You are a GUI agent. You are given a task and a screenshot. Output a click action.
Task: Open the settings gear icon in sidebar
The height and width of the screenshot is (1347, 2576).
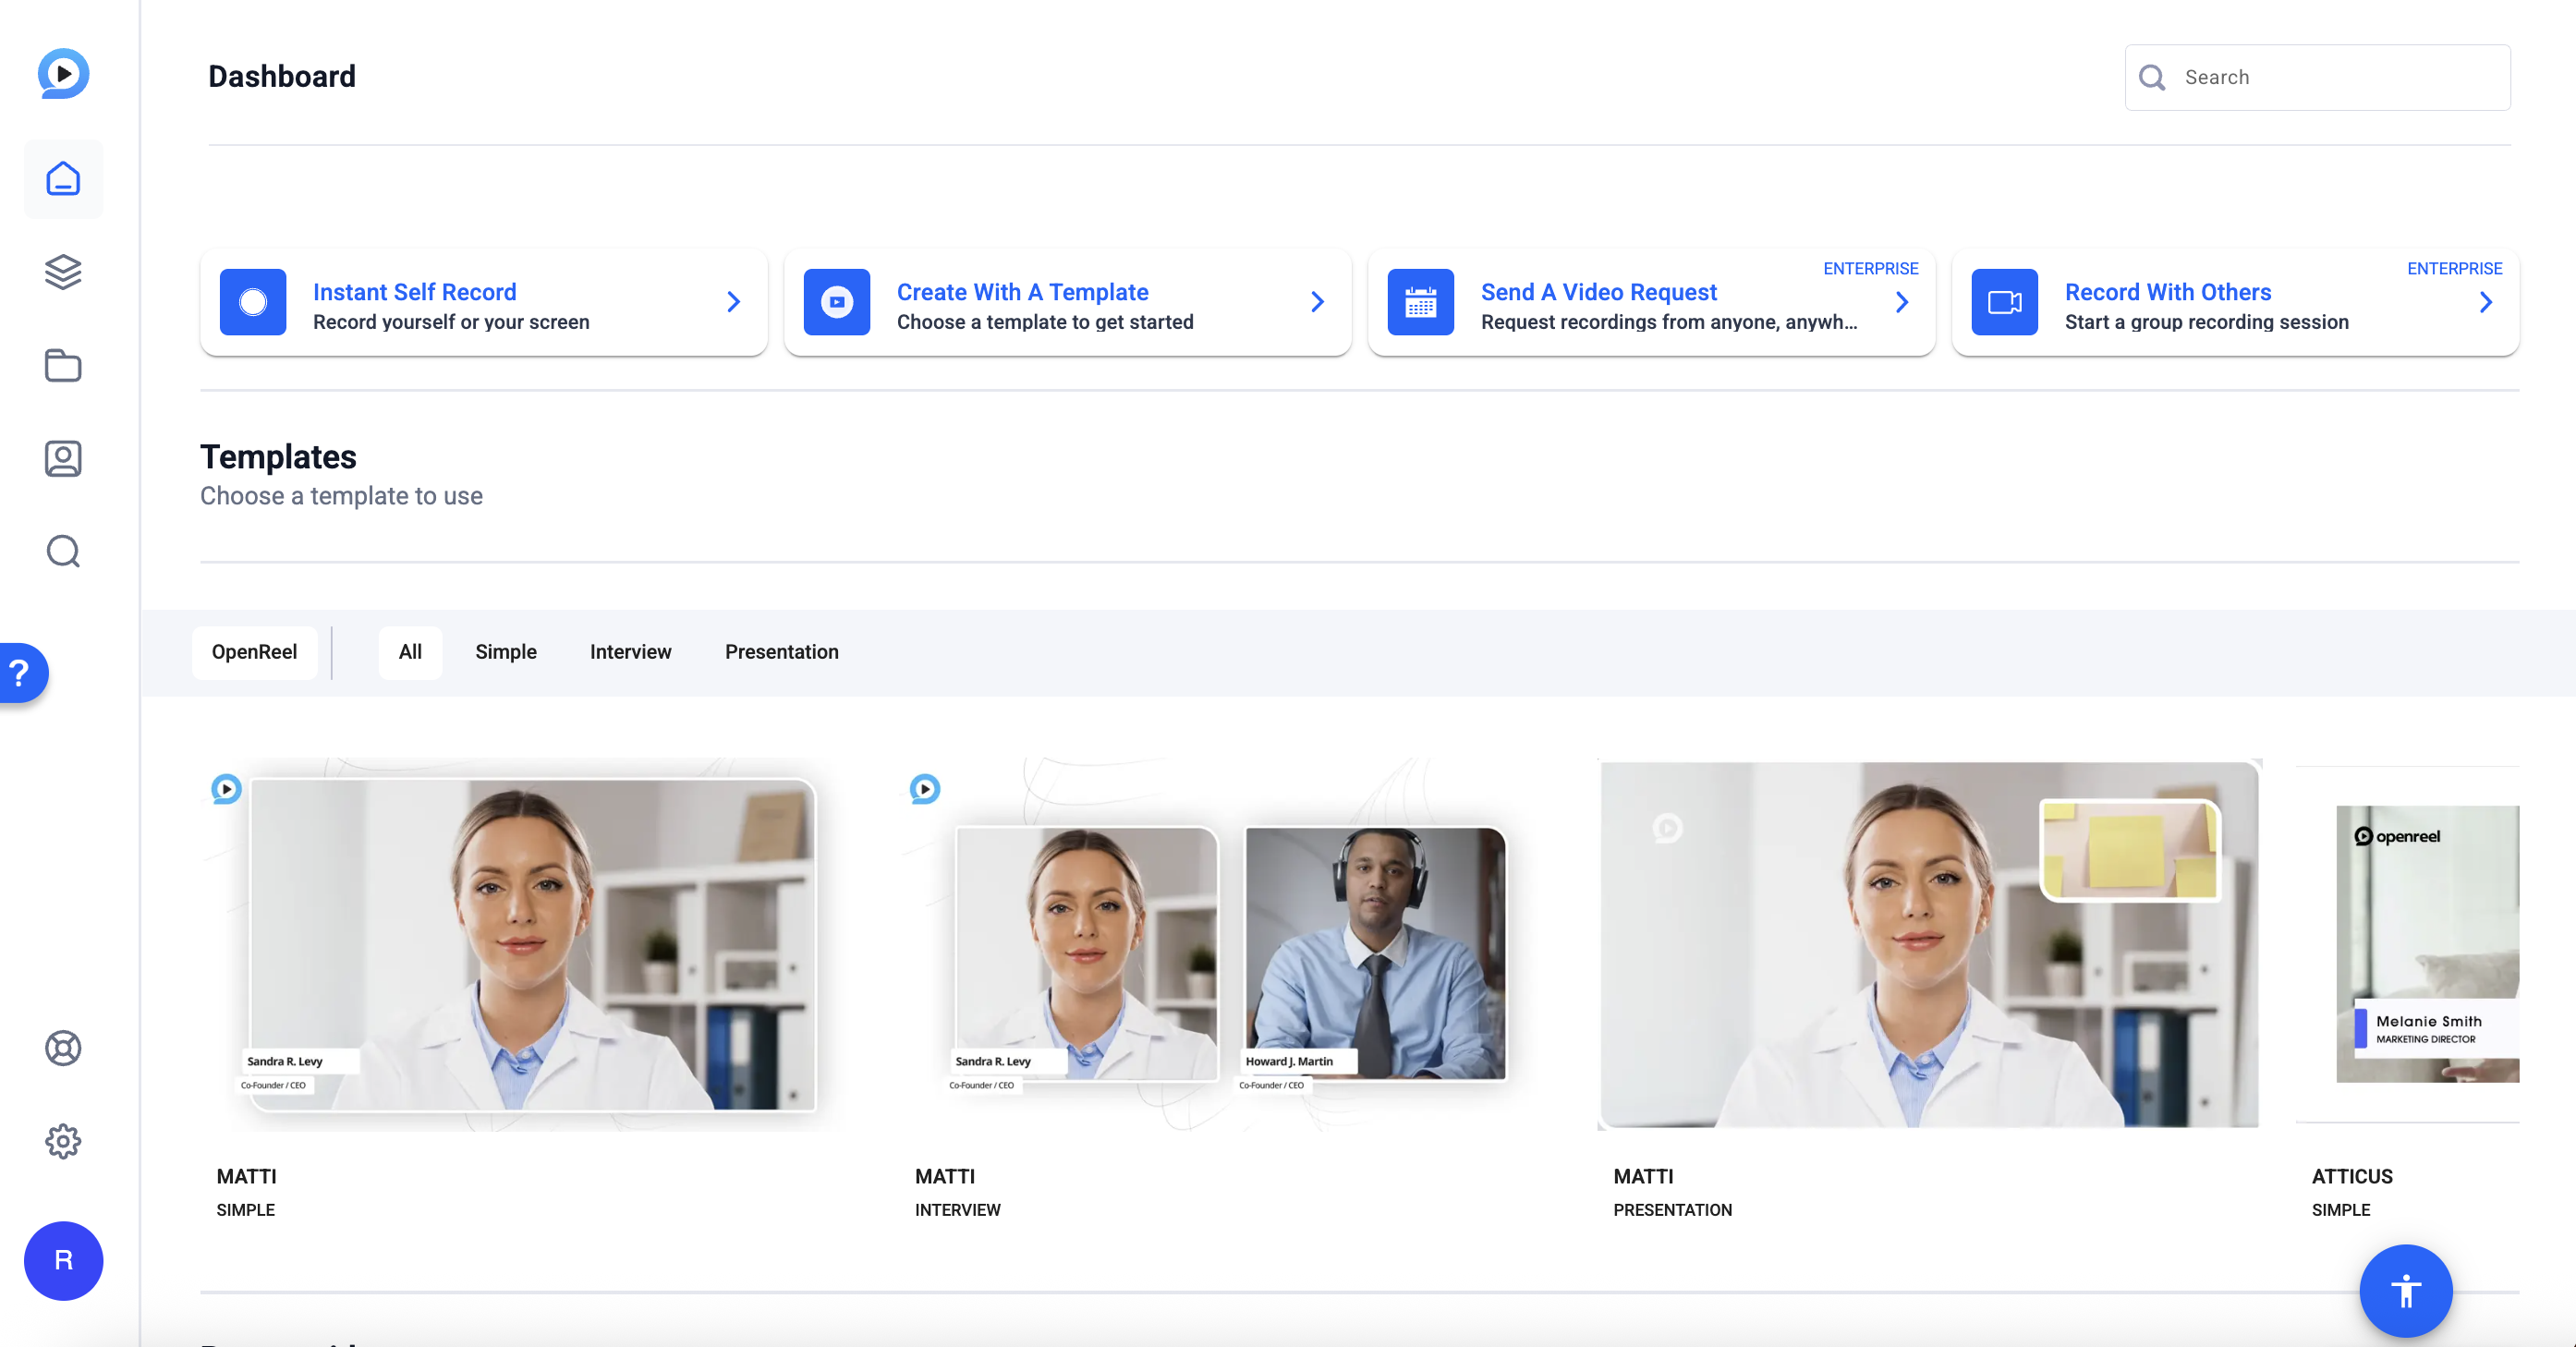[x=63, y=1142]
